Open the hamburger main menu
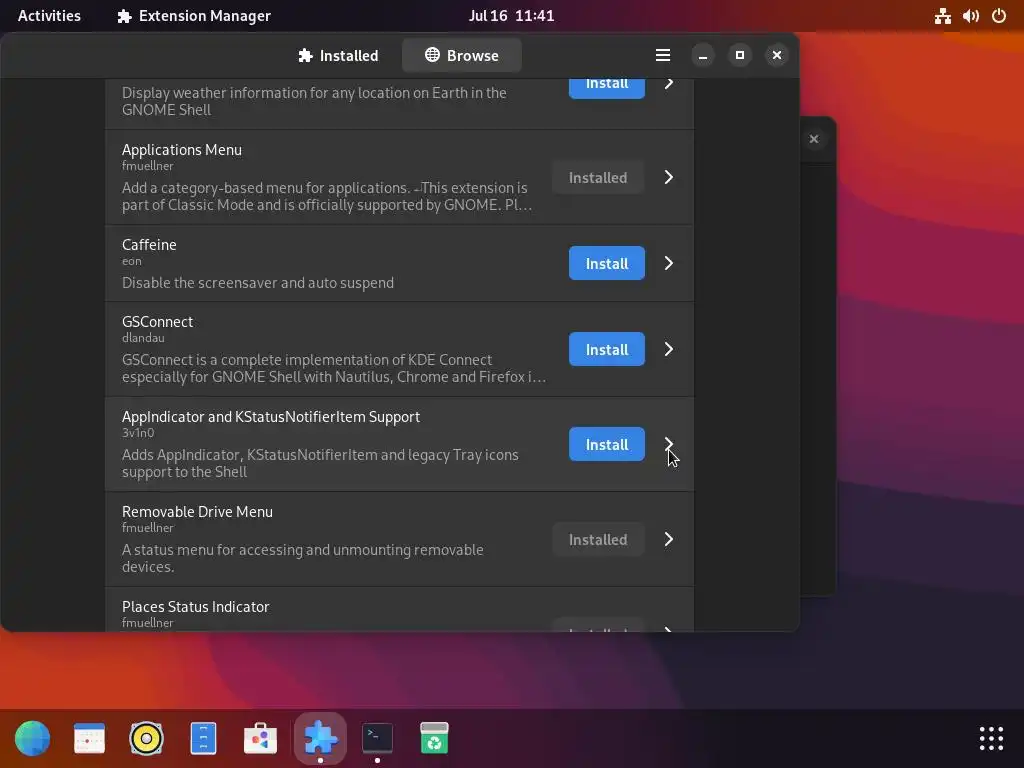Image resolution: width=1024 pixels, height=768 pixels. tap(663, 56)
